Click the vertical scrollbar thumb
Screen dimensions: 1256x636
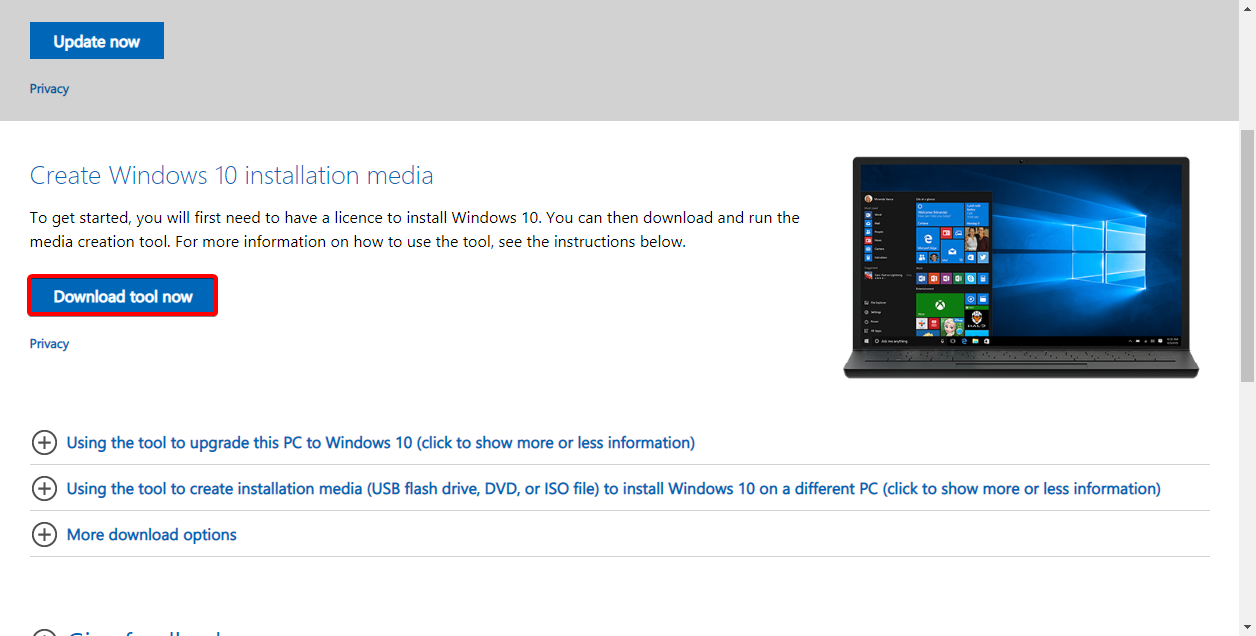(x=1247, y=255)
